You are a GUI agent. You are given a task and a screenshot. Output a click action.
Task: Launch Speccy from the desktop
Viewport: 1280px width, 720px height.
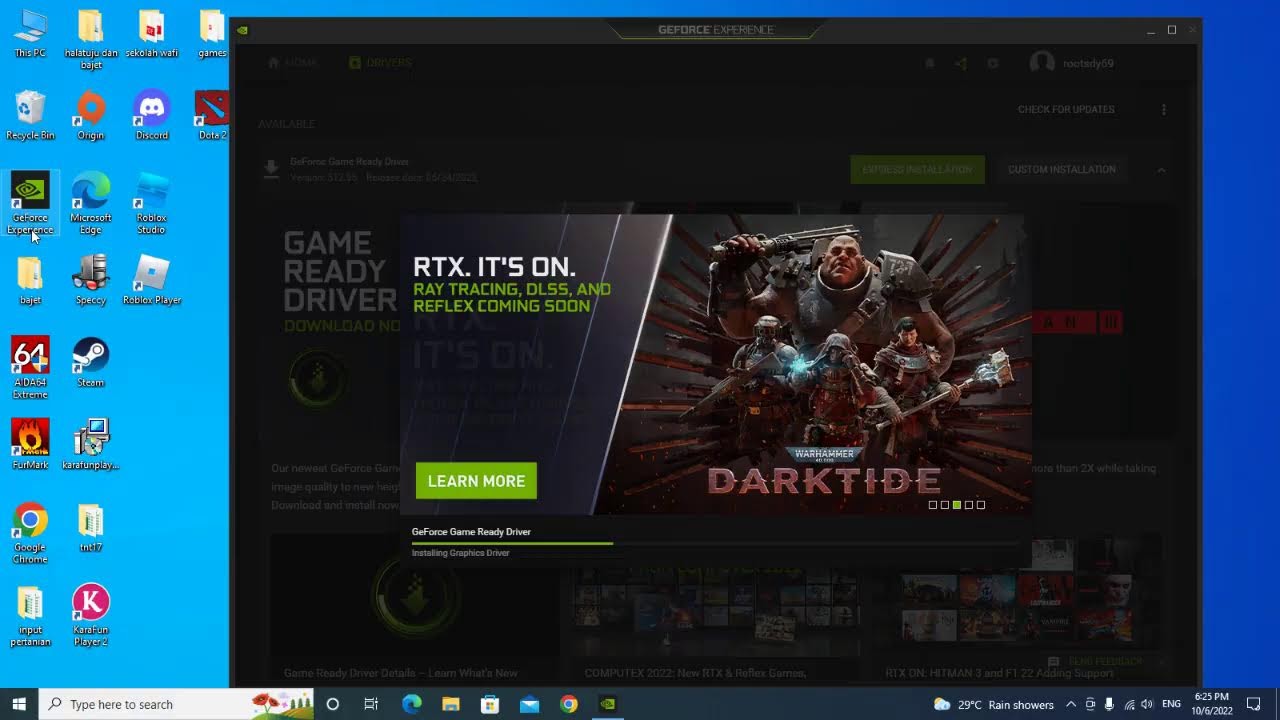[x=91, y=280]
